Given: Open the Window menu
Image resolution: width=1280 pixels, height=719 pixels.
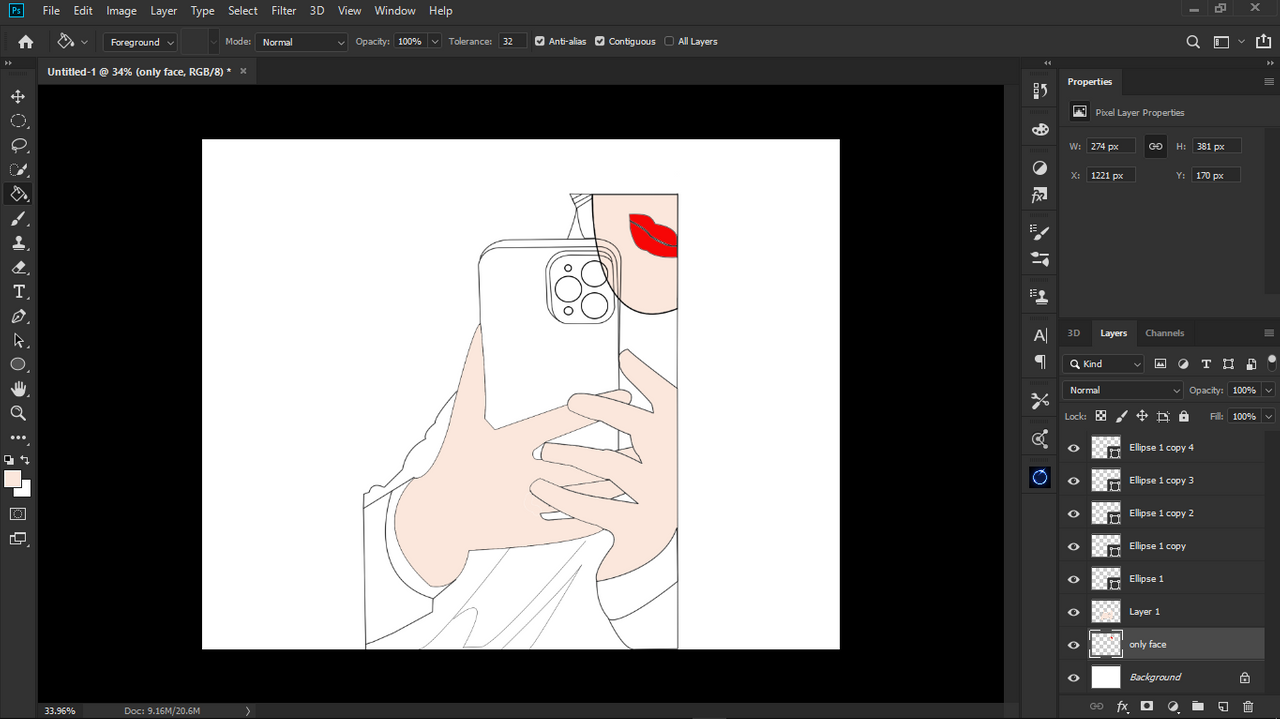Looking at the screenshot, I should [395, 11].
